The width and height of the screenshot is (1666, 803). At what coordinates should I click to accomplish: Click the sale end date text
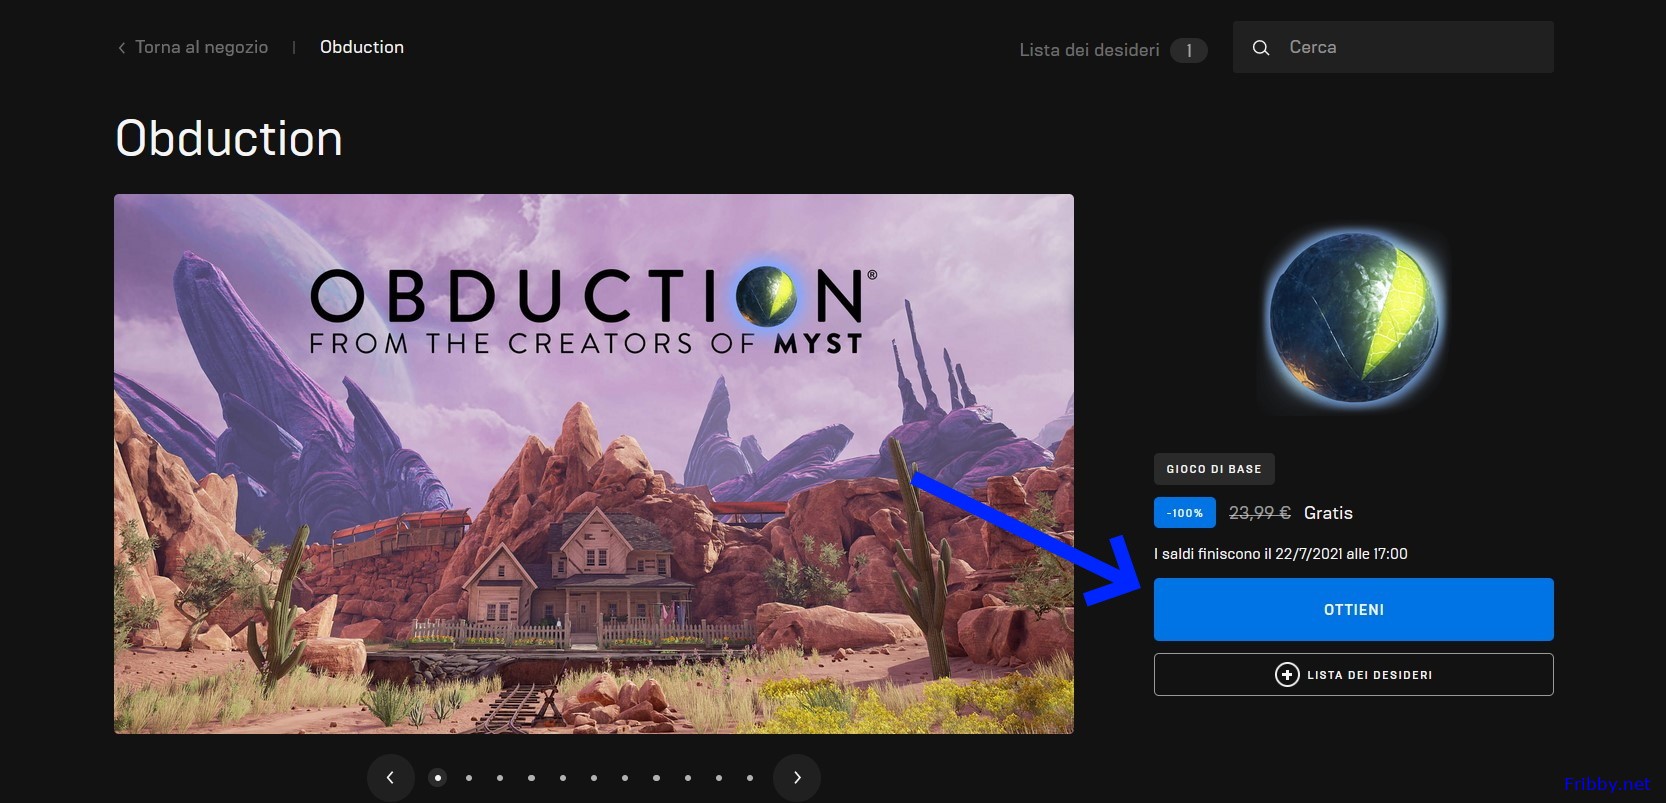tap(1281, 554)
